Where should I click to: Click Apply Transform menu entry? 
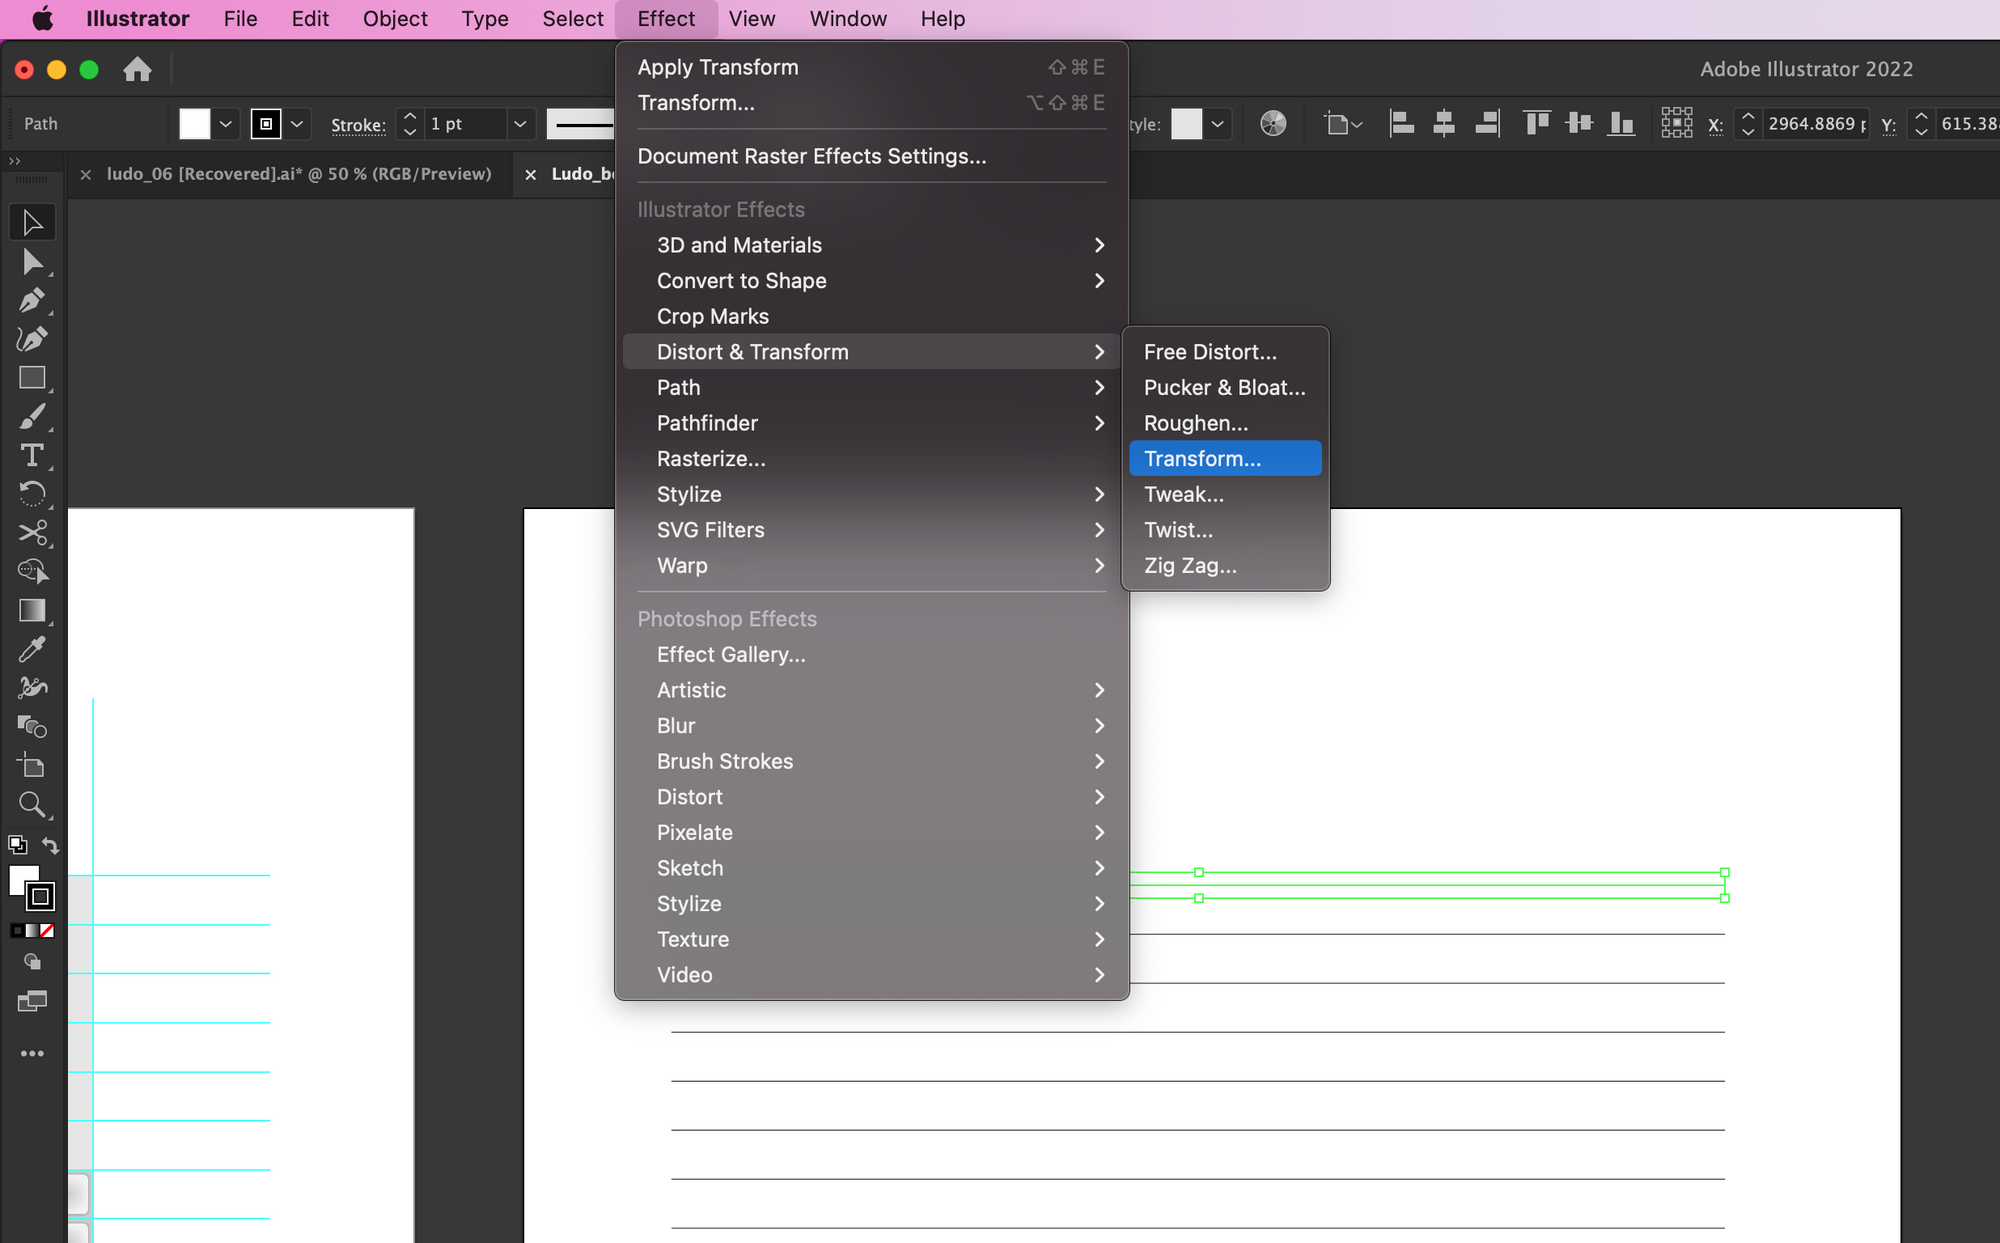(x=871, y=67)
